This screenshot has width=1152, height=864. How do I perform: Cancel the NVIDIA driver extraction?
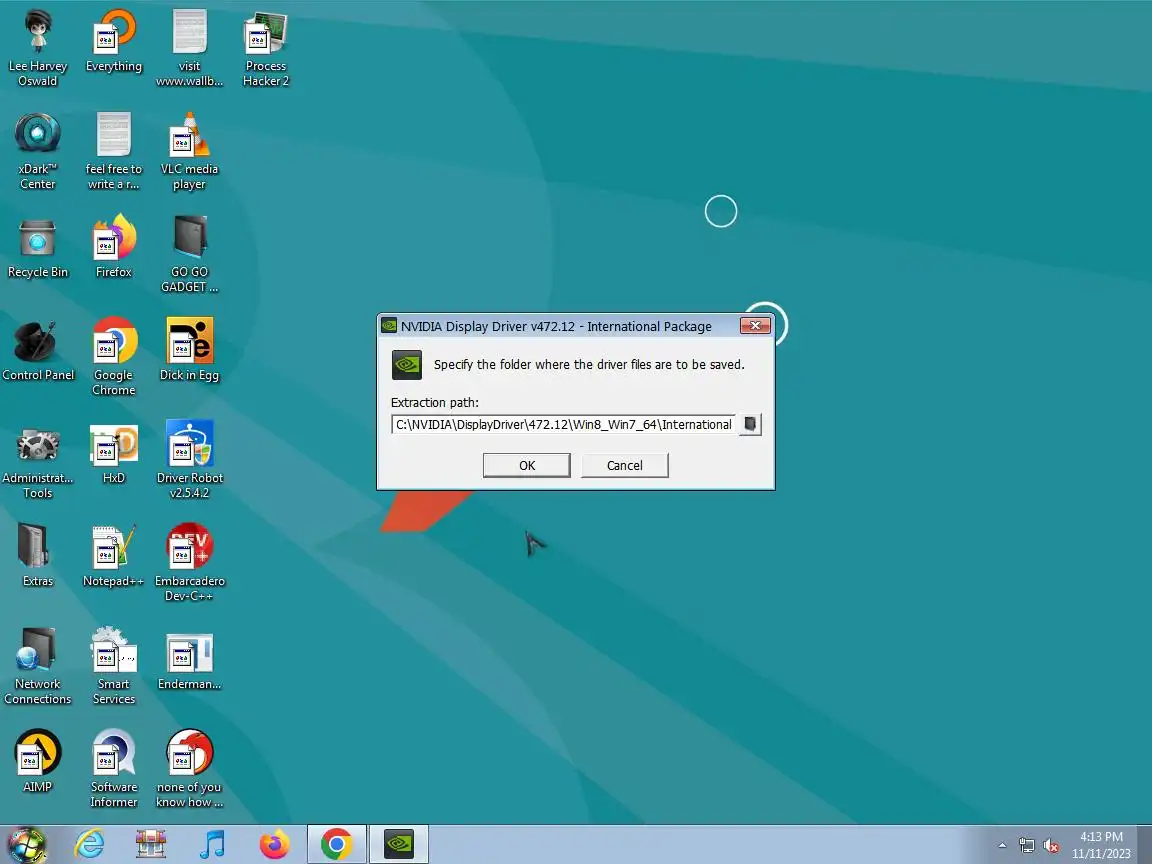pyautogui.click(x=624, y=465)
